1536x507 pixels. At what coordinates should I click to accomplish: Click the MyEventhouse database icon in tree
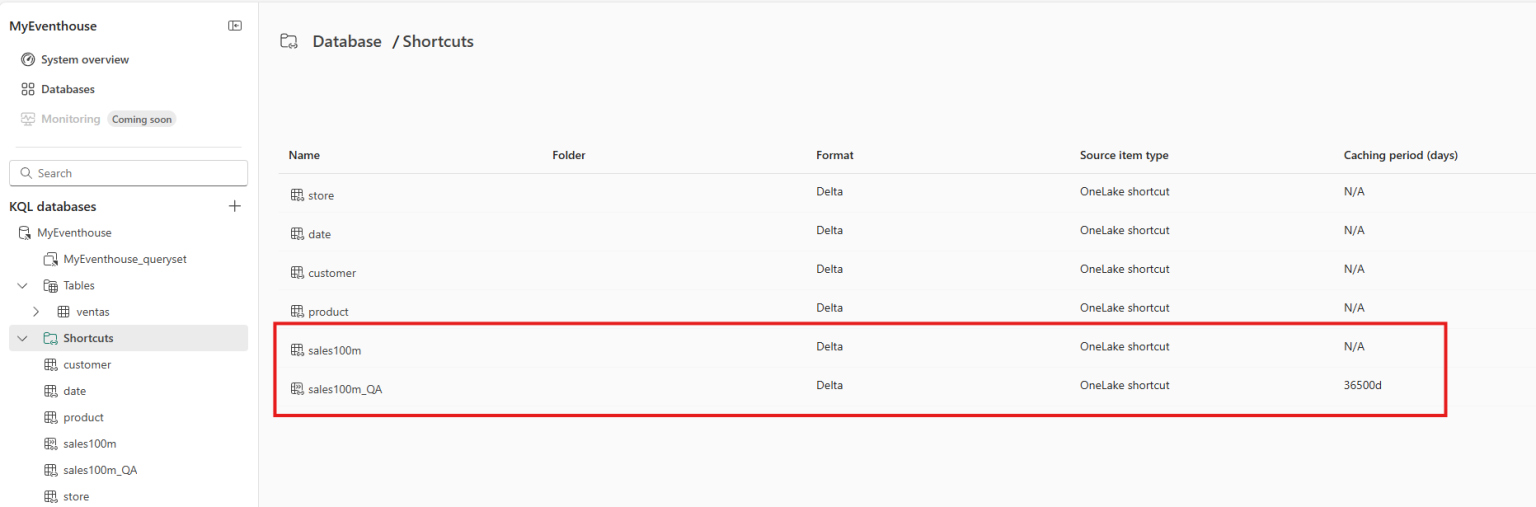[x=25, y=233]
